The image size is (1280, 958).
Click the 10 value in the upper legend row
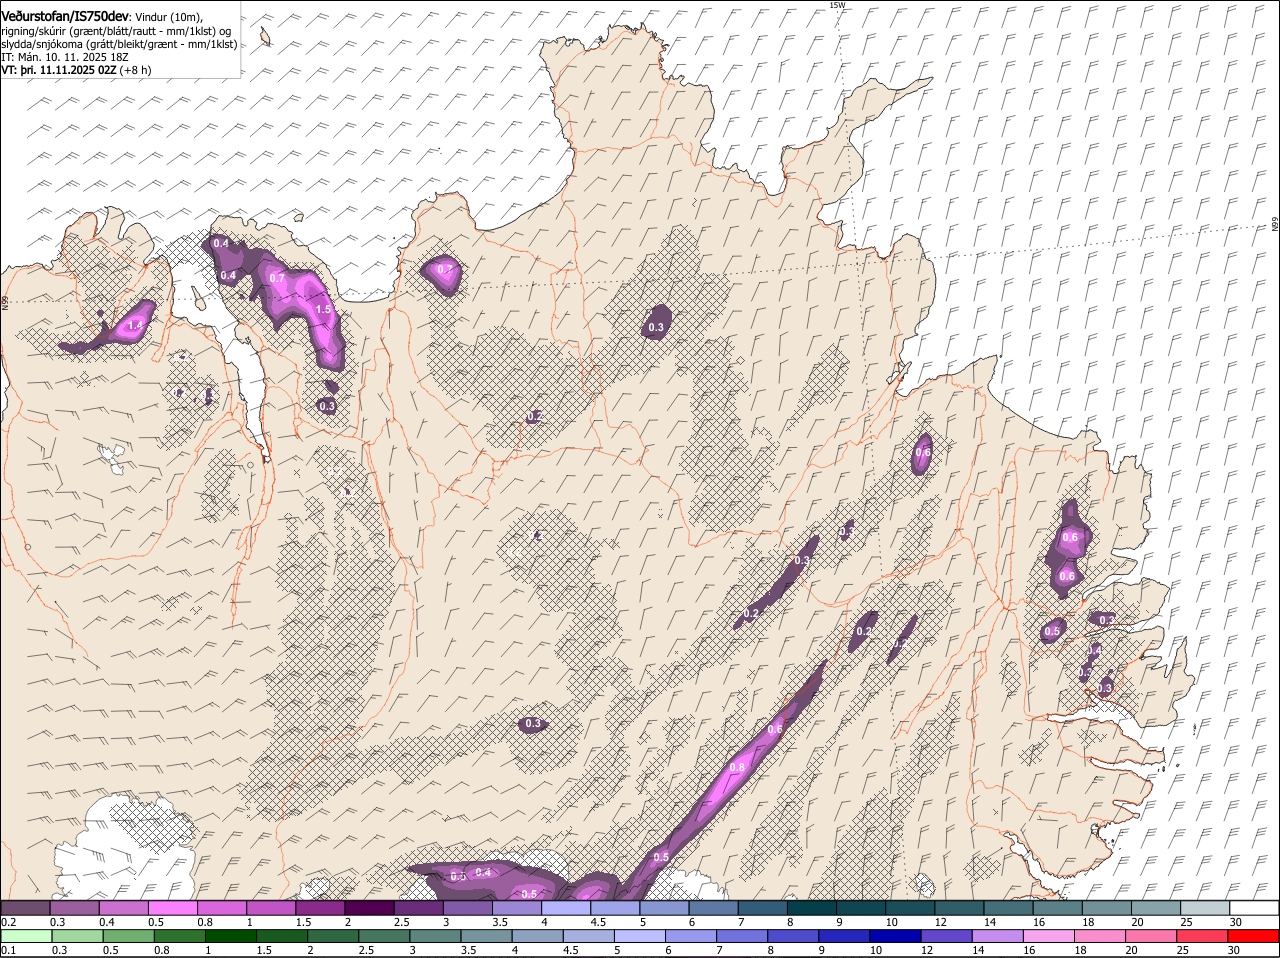click(x=891, y=922)
